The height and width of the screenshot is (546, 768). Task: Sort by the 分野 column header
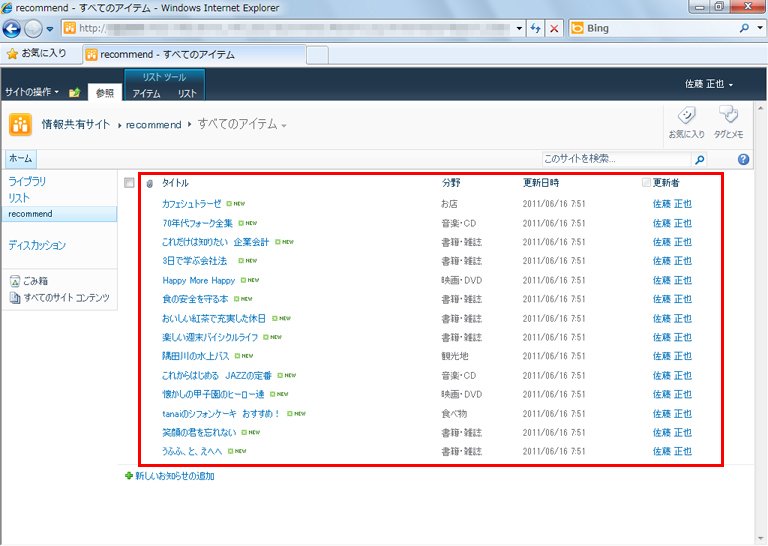451,183
